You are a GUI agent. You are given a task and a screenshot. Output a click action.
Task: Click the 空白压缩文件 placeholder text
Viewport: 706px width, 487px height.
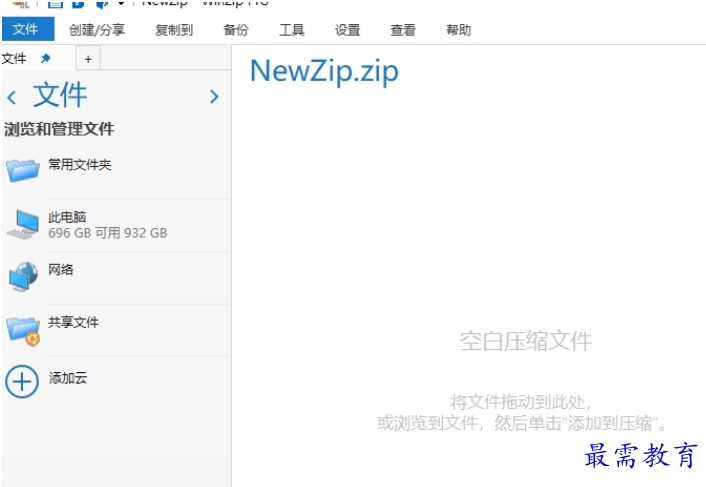(525, 341)
